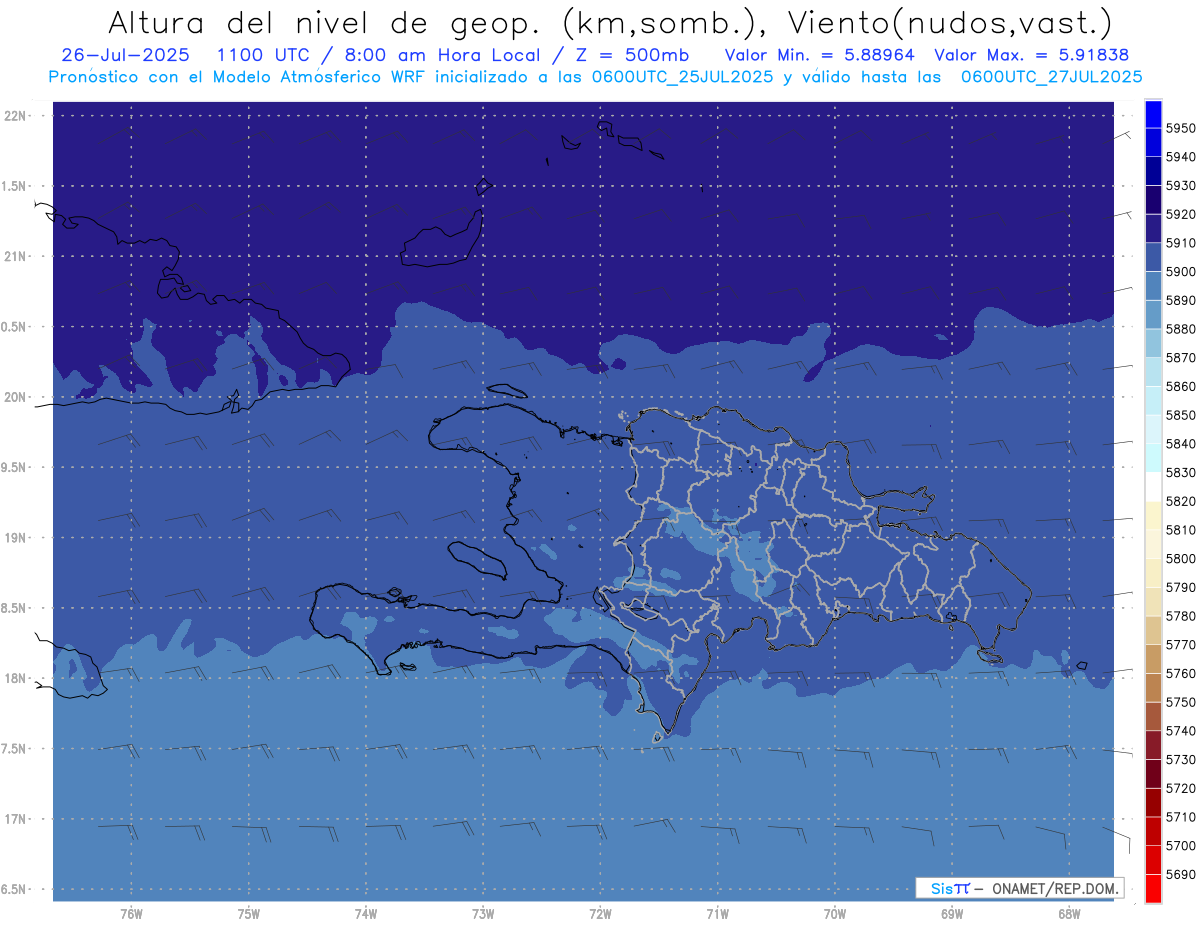Click the '5780' legend value
The width and height of the screenshot is (1200, 927).
click(1181, 616)
